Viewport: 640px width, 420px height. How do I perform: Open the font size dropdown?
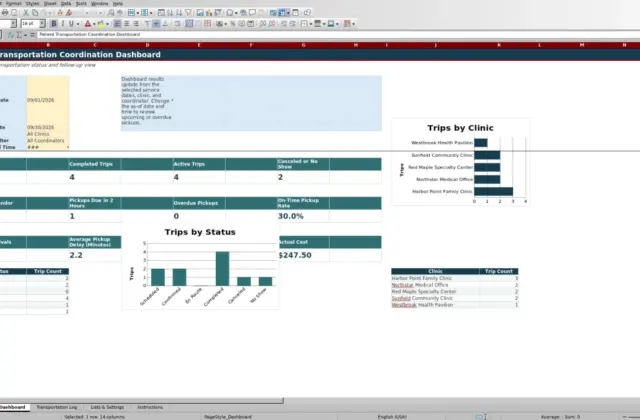[42, 24]
